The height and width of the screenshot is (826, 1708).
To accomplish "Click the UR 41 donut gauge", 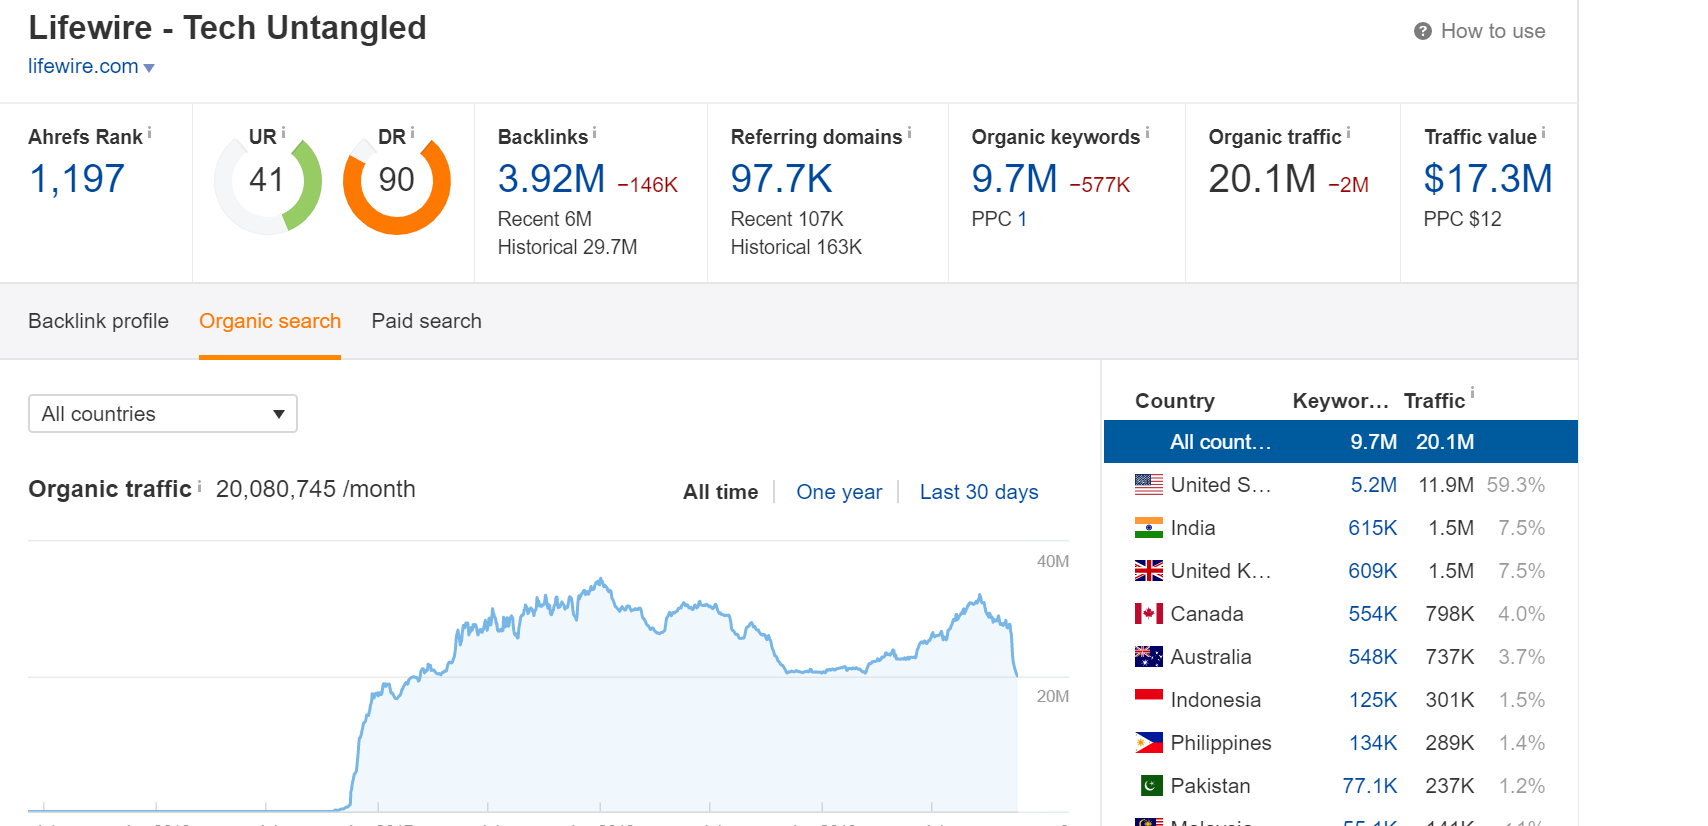I will [268, 181].
